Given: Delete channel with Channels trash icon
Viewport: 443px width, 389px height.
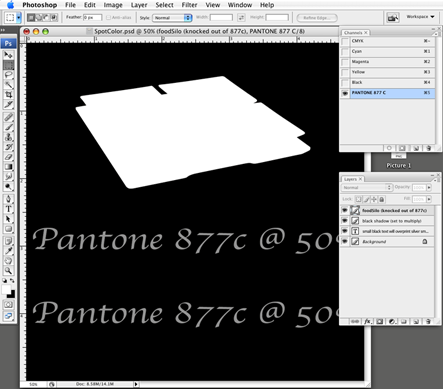Looking at the screenshot, I should [x=429, y=148].
